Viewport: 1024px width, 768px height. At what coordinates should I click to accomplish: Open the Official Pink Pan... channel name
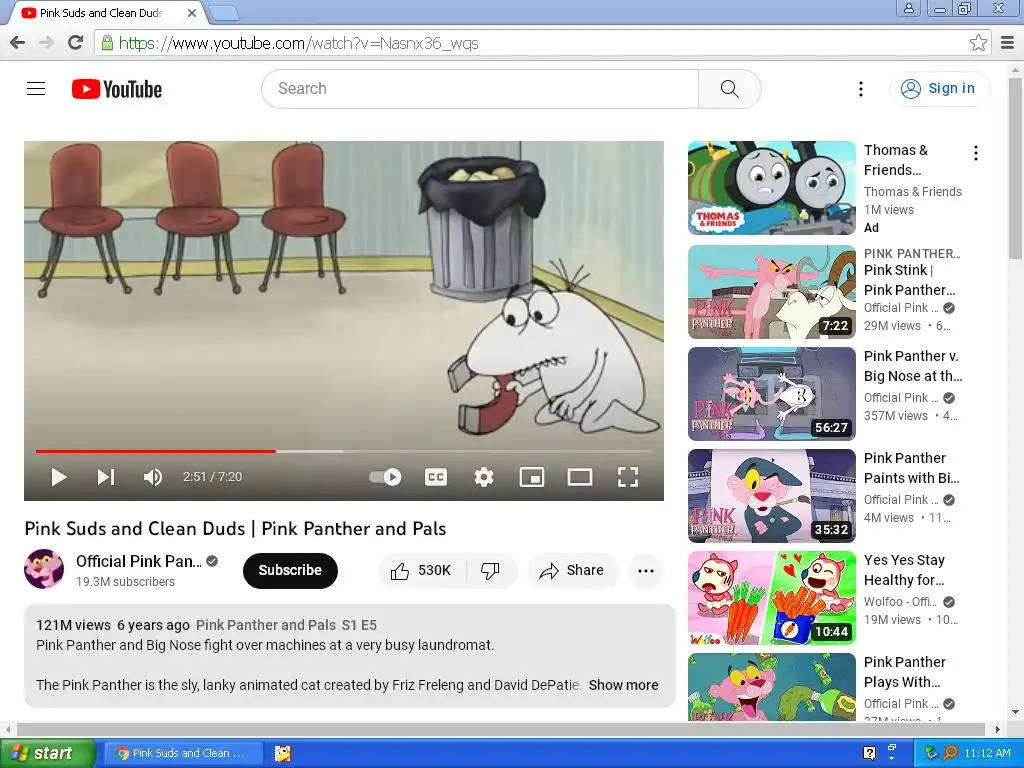tap(138, 562)
